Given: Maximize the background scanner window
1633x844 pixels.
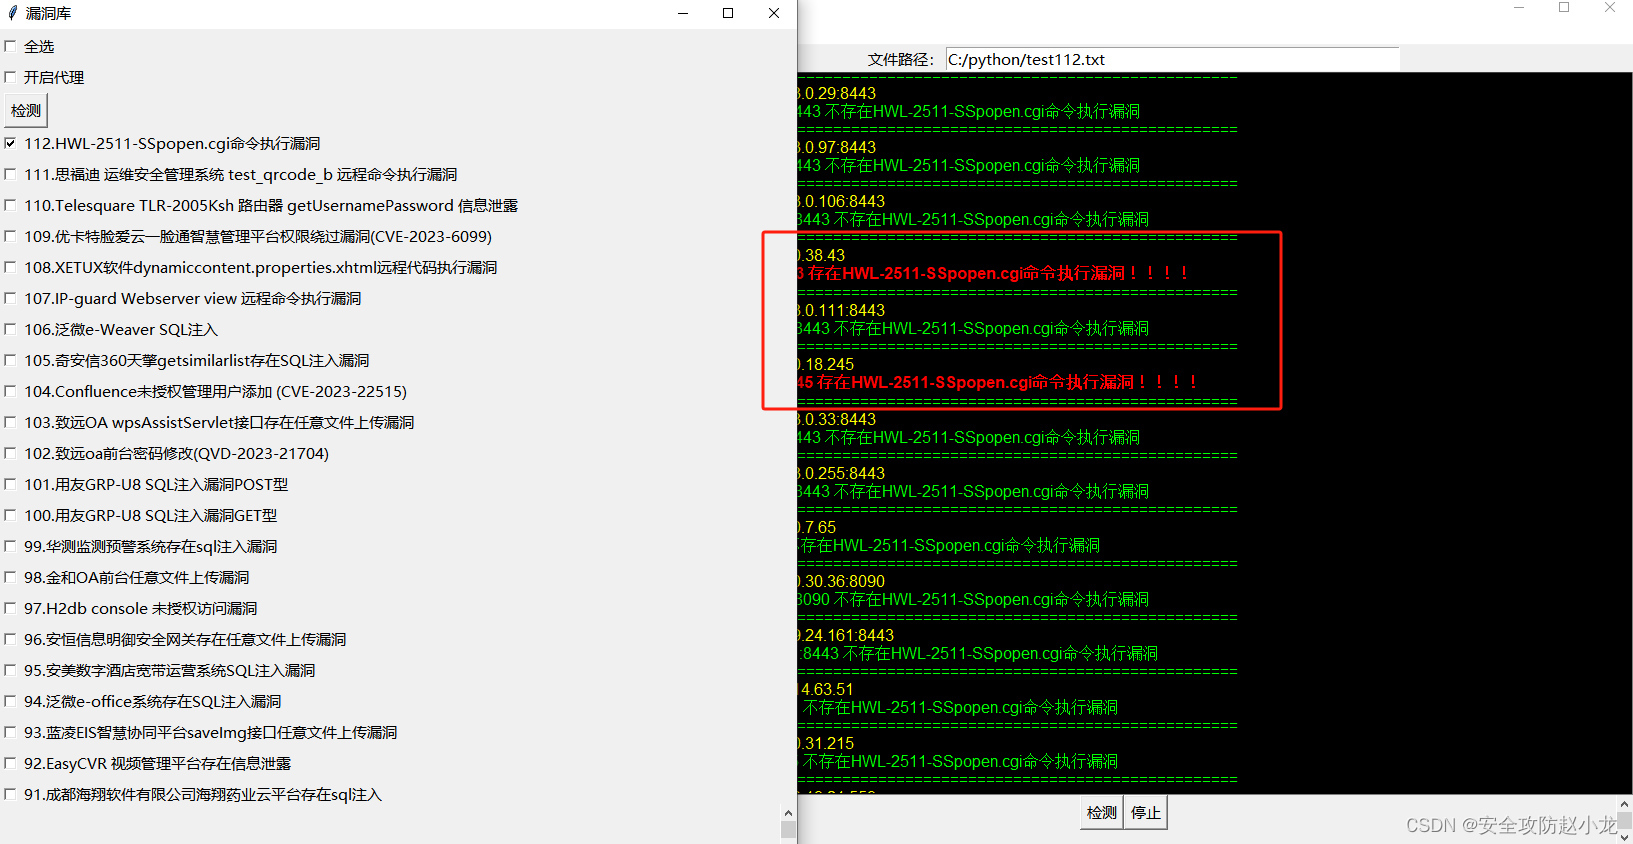Looking at the screenshot, I should click(1564, 7).
